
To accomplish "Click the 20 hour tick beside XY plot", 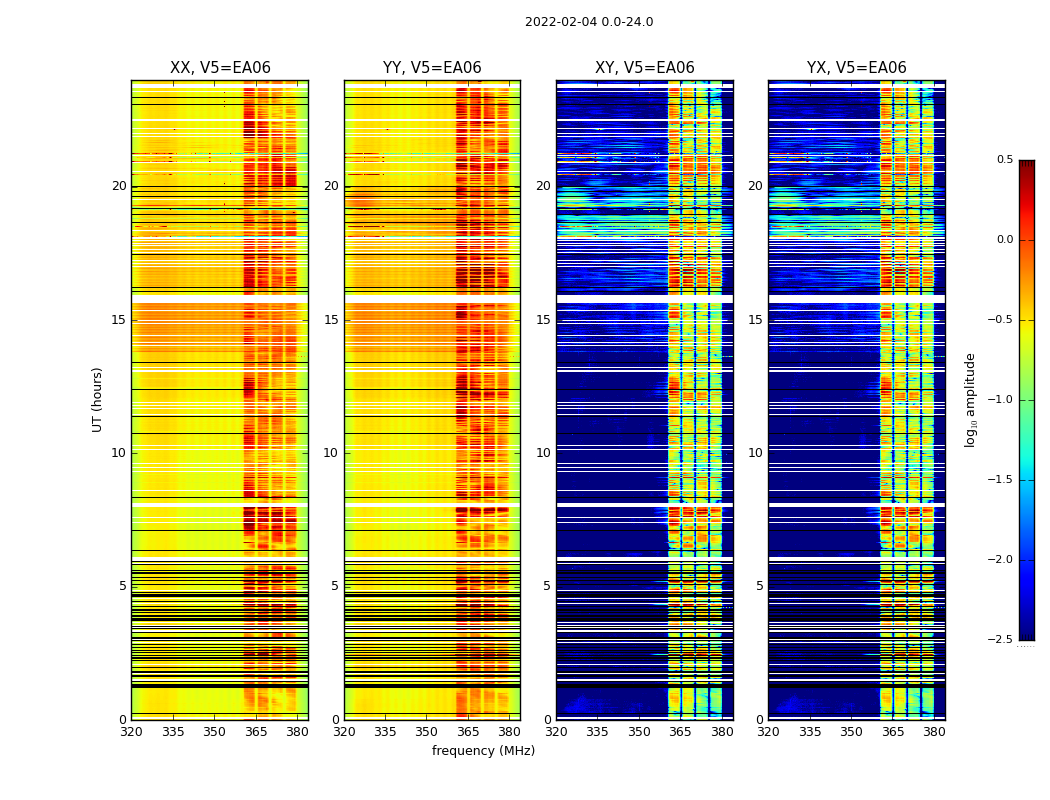I will coord(543,186).
